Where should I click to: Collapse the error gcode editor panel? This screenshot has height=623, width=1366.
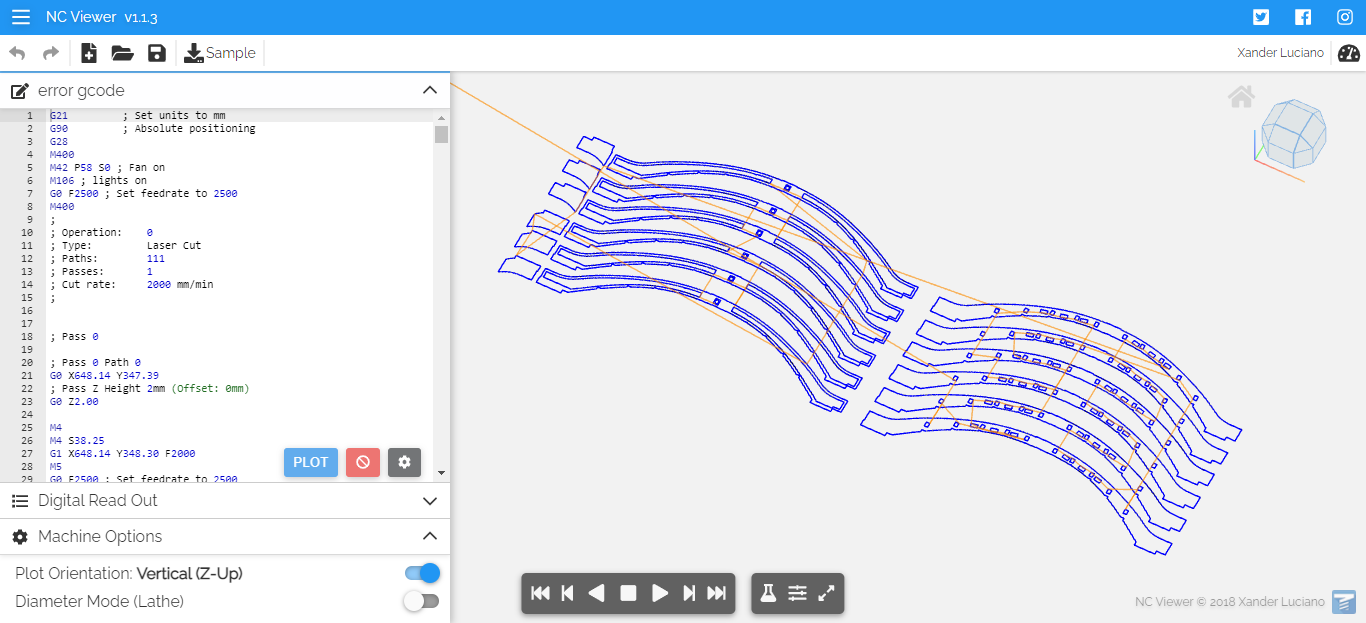point(430,90)
